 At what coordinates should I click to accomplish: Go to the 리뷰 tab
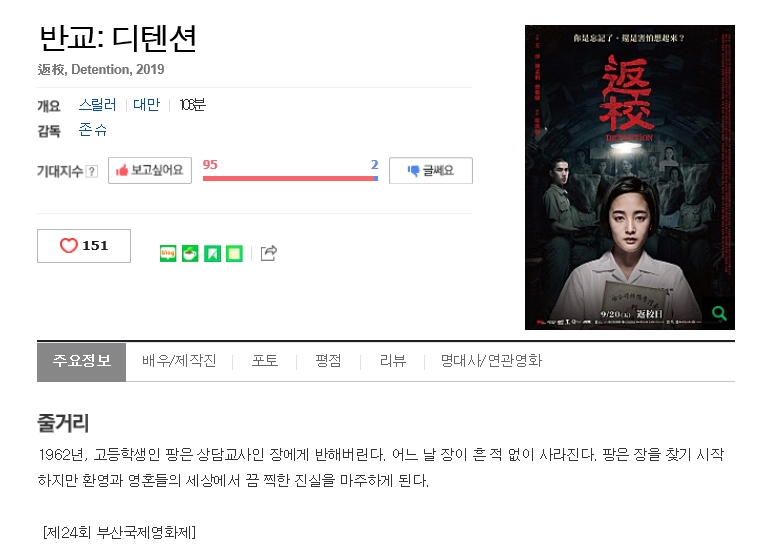tap(393, 361)
